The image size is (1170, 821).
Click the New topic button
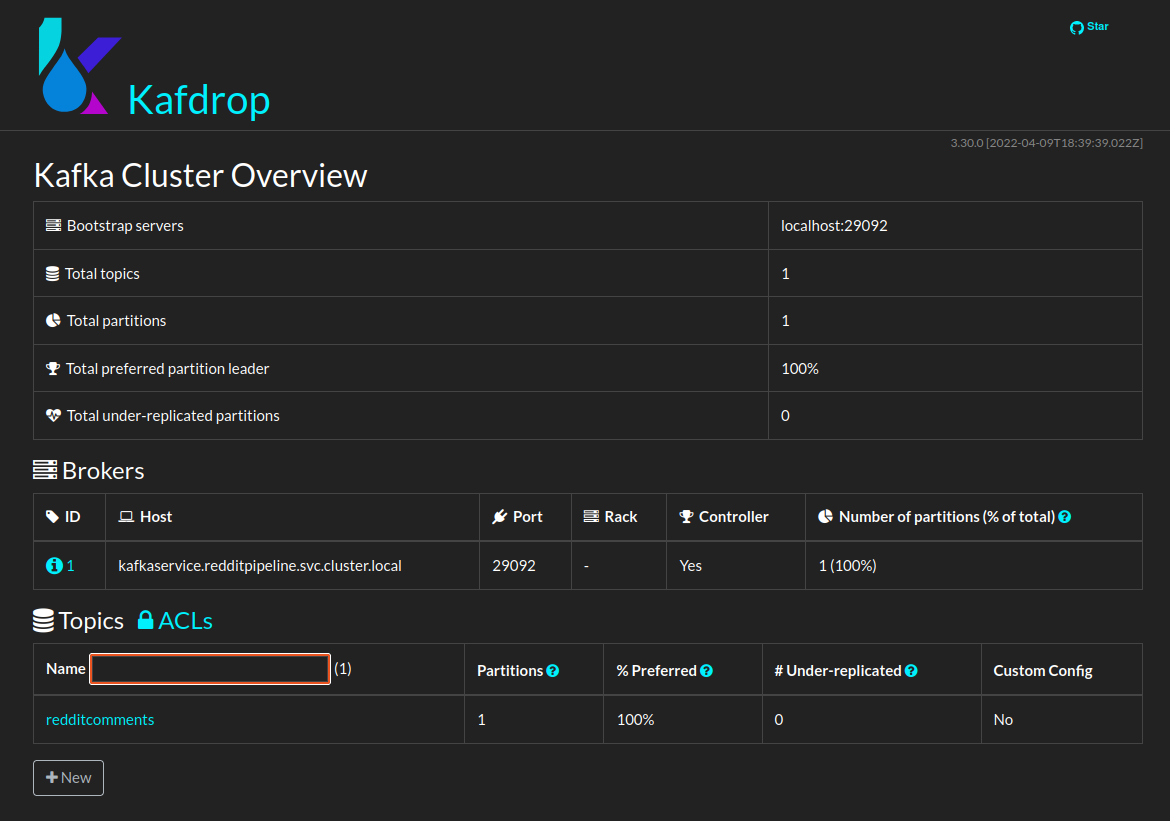pyautogui.click(x=69, y=778)
